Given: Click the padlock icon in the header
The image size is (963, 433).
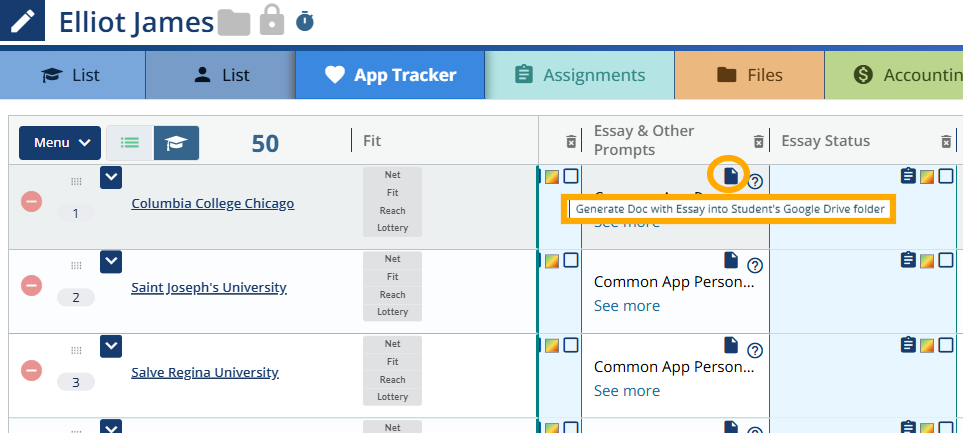Looking at the screenshot, I should pyautogui.click(x=272, y=20).
